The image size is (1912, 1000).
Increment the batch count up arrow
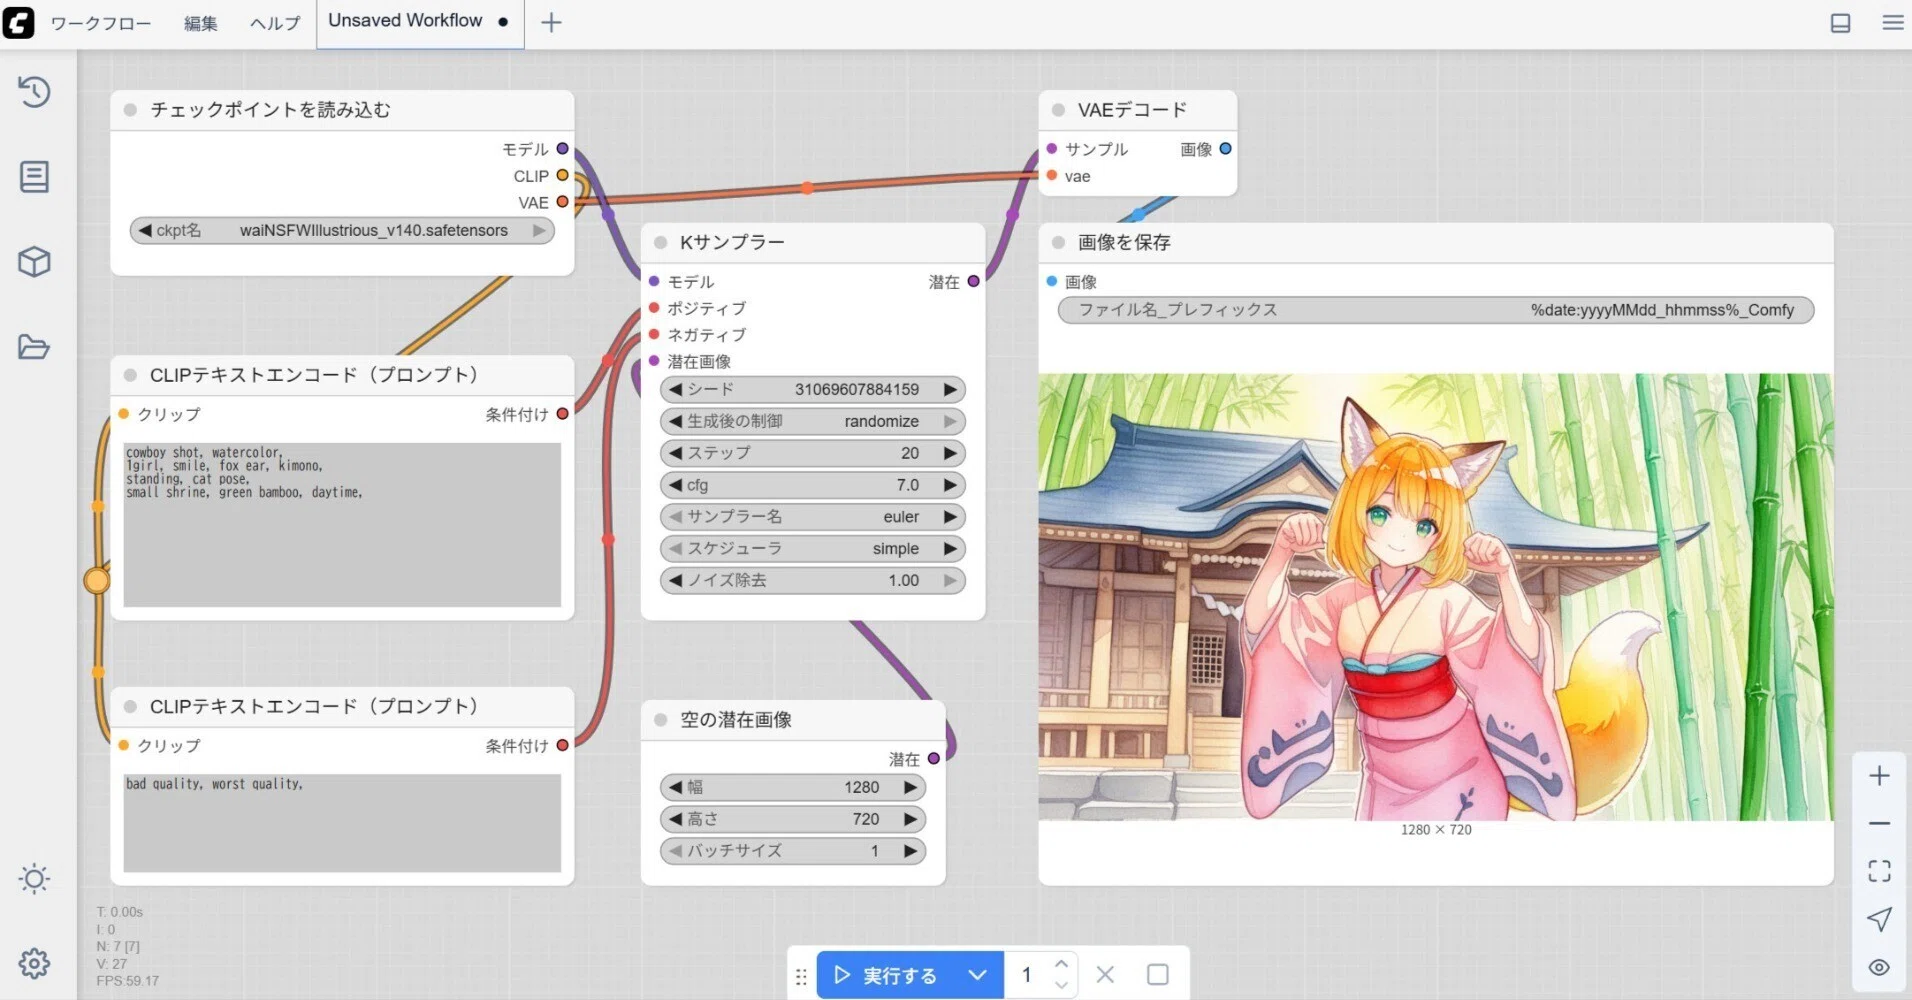point(1061,964)
